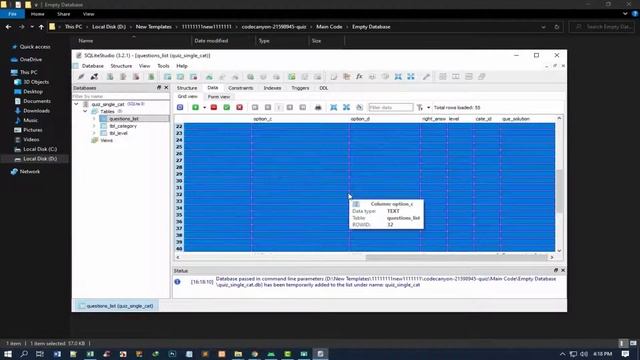Select row number 32 header
Image resolution: width=640 pixels, height=360 pixels.
(179, 195)
